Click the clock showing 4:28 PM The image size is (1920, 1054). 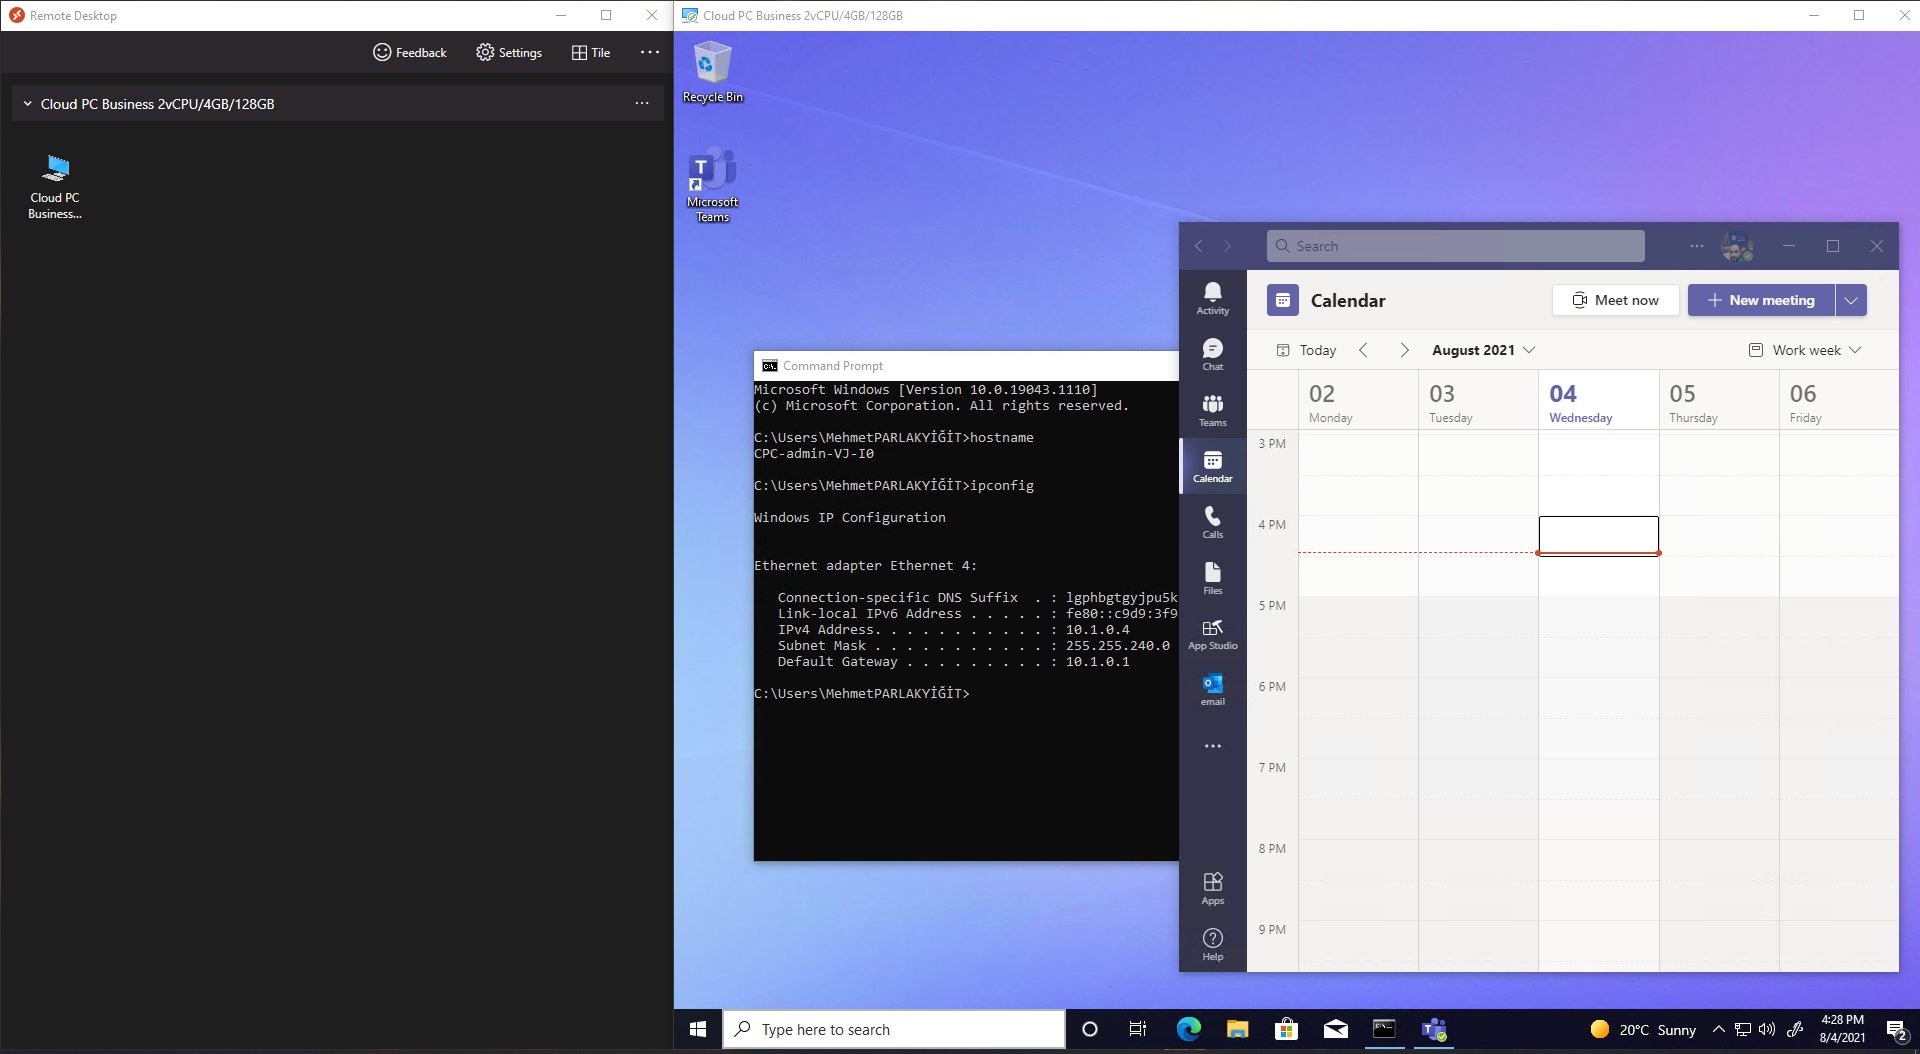(x=1842, y=1029)
